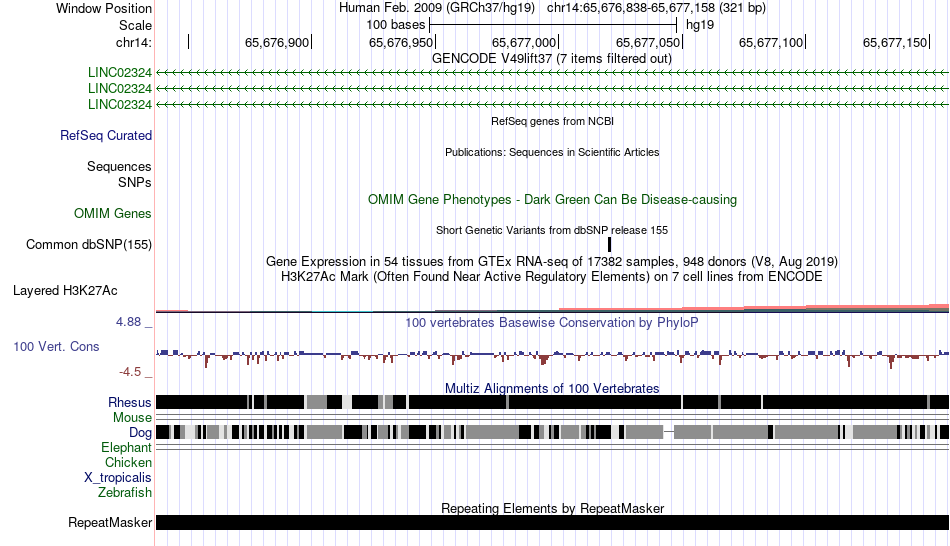
Task: Click the GENCODE V49lift37 track title
Action: click(x=552, y=59)
